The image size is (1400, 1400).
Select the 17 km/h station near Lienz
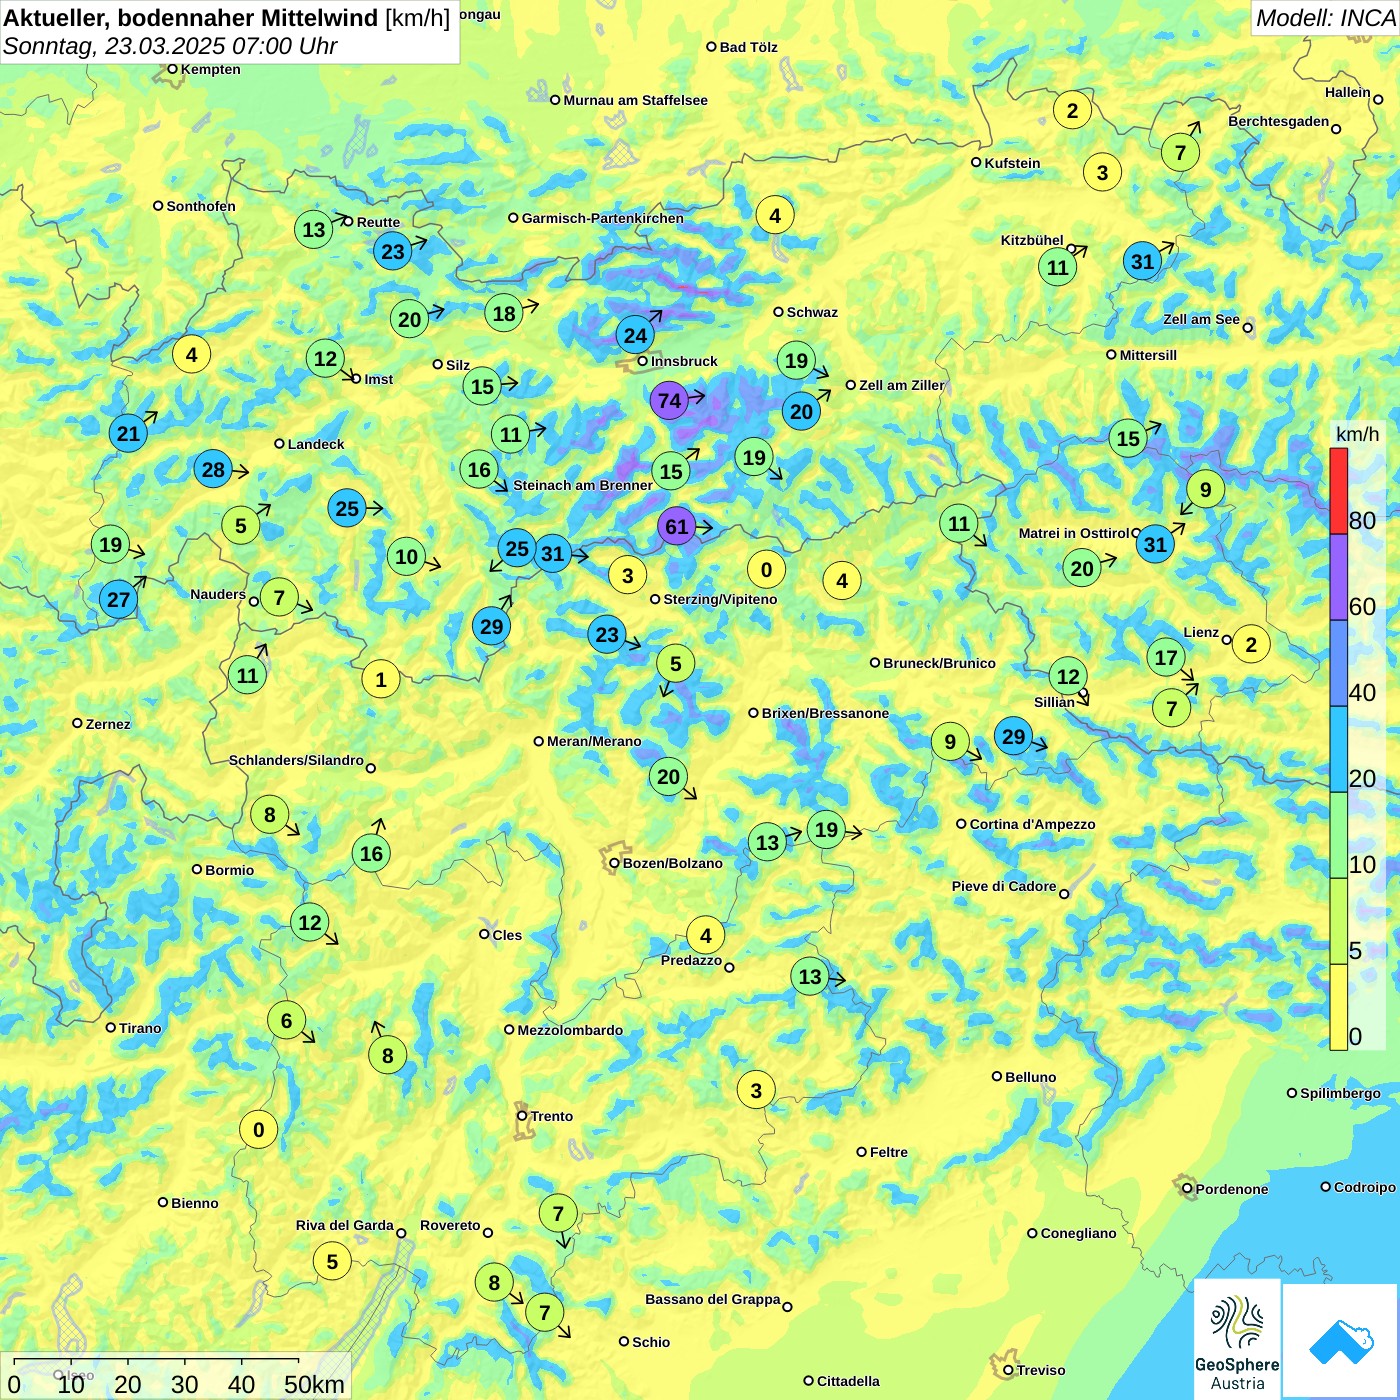(x=1166, y=657)
